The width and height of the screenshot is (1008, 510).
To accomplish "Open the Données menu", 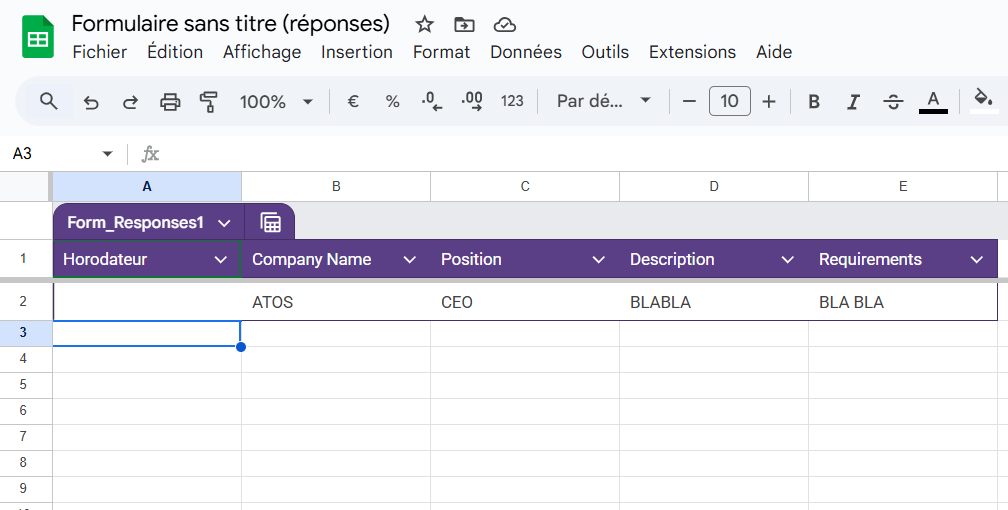I will (526, 52).
